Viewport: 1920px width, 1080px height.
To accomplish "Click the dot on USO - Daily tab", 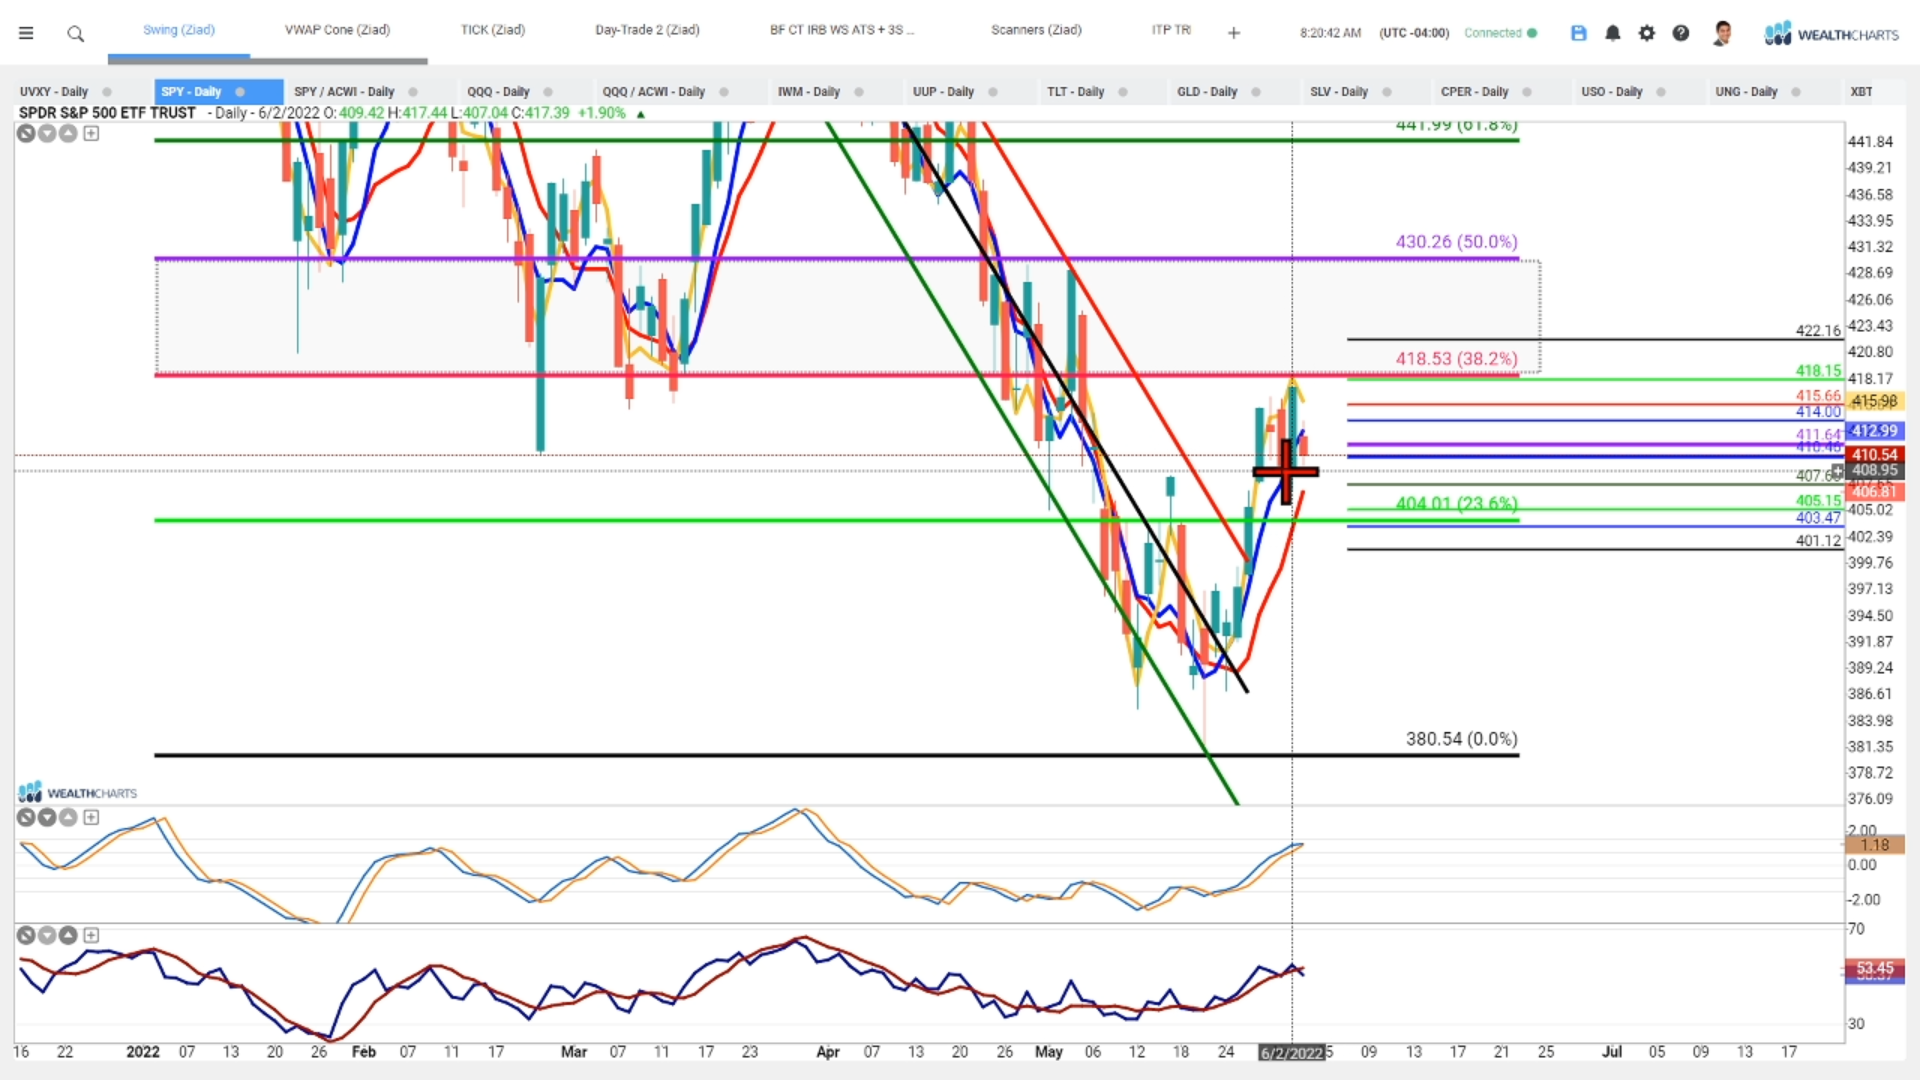I will click(1661, 92).
